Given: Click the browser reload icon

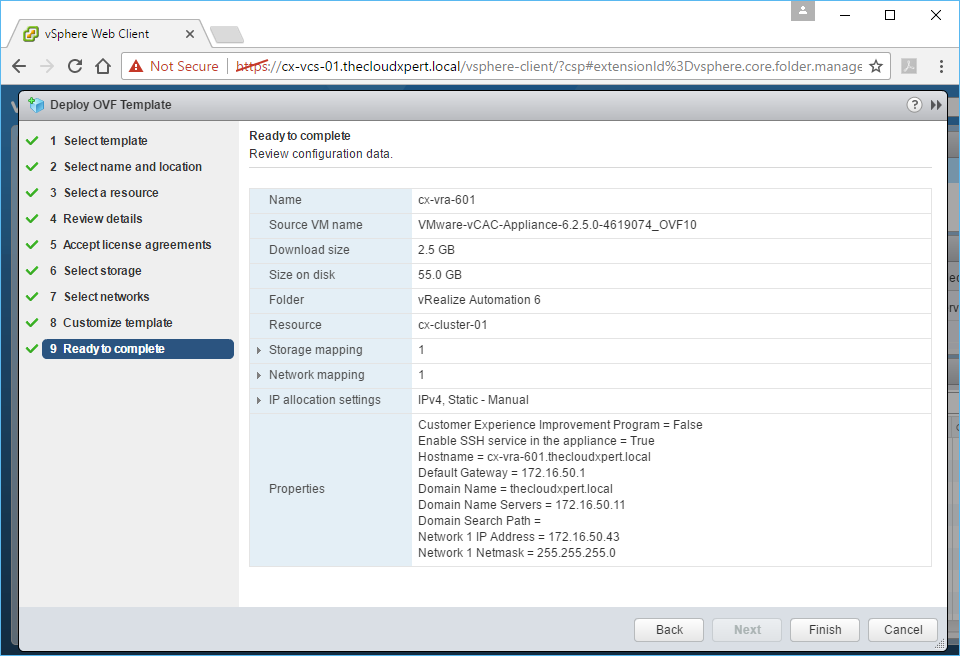Looking at the screenshot, I should pos(74,66).
